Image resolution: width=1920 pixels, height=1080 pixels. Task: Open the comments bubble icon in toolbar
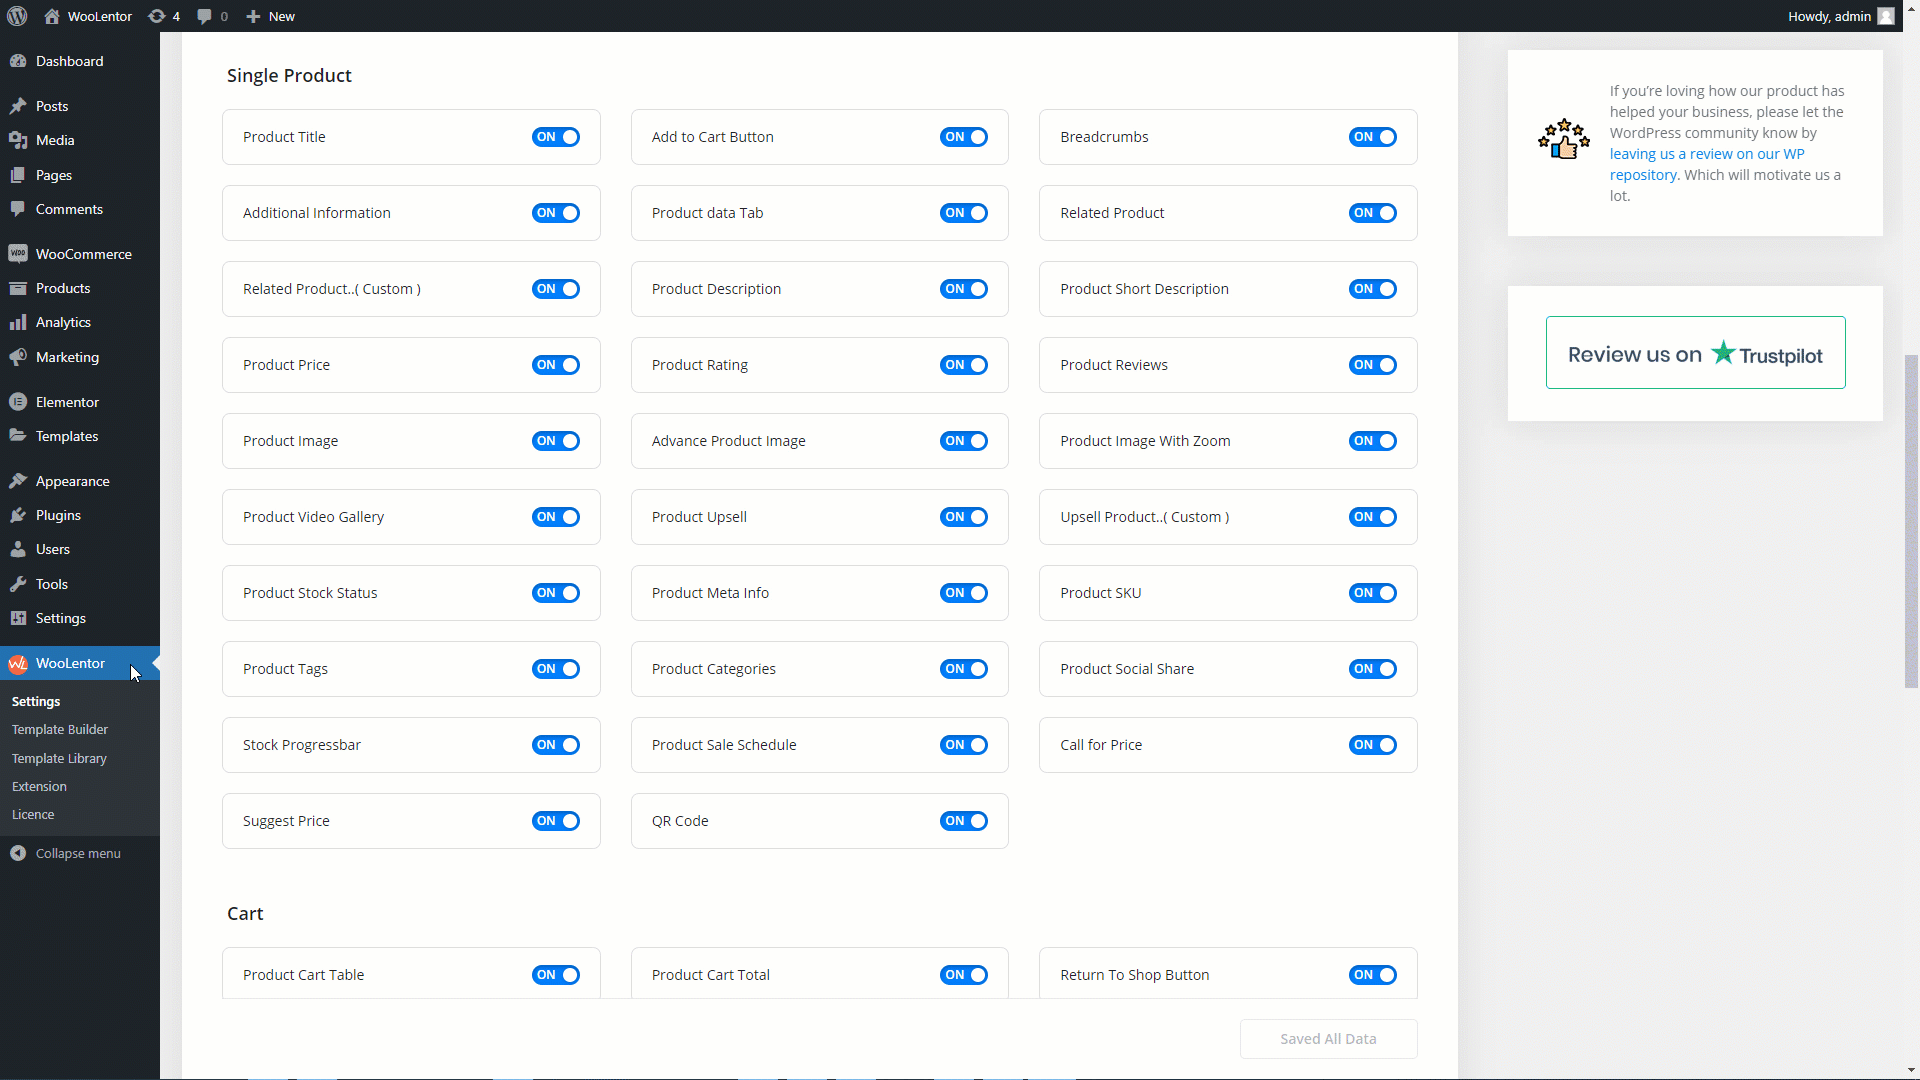click(204, 16)
